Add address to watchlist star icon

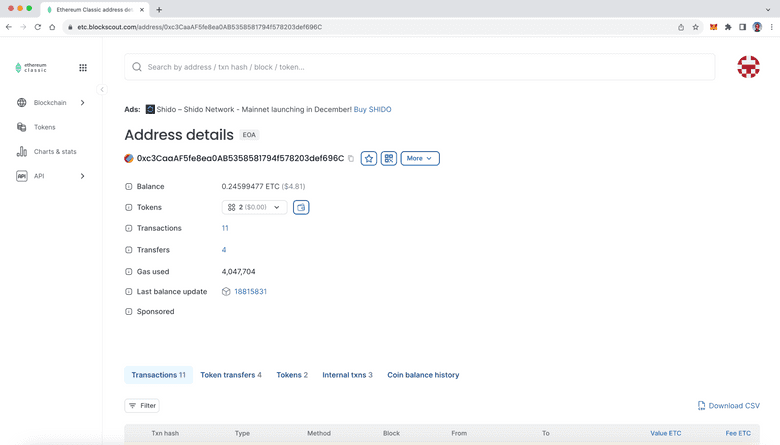pos(369,158)
